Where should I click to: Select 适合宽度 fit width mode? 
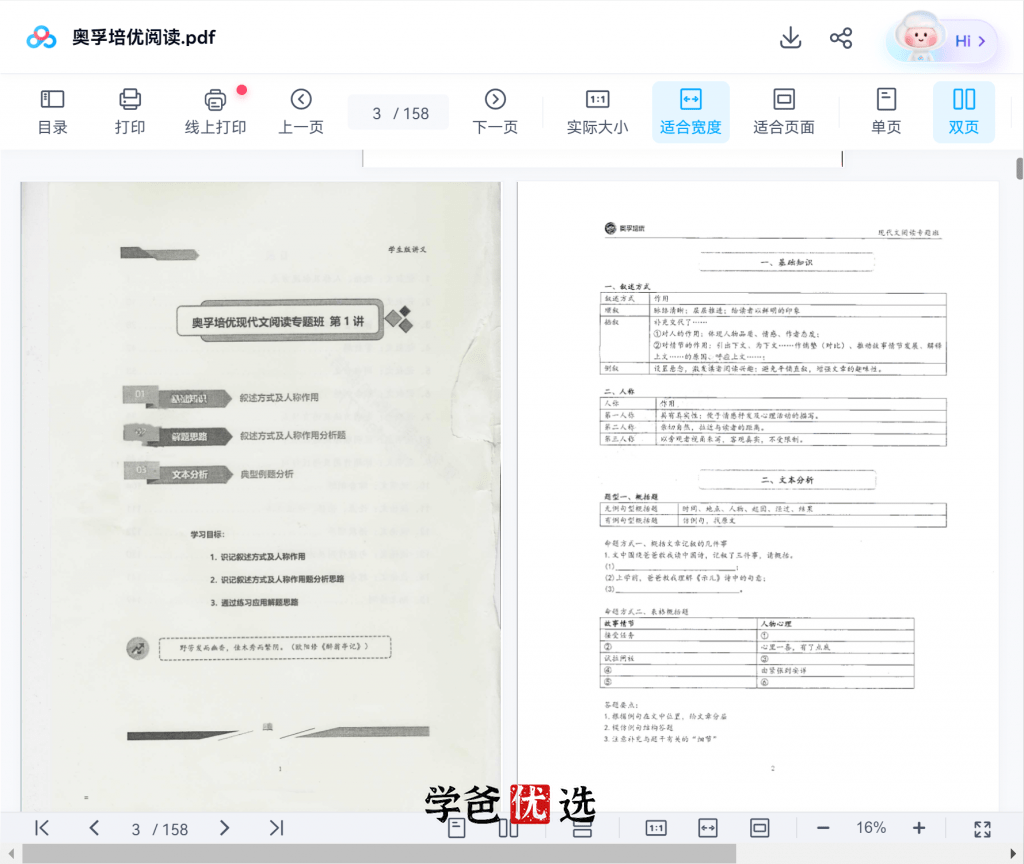[x=690, y=112]
